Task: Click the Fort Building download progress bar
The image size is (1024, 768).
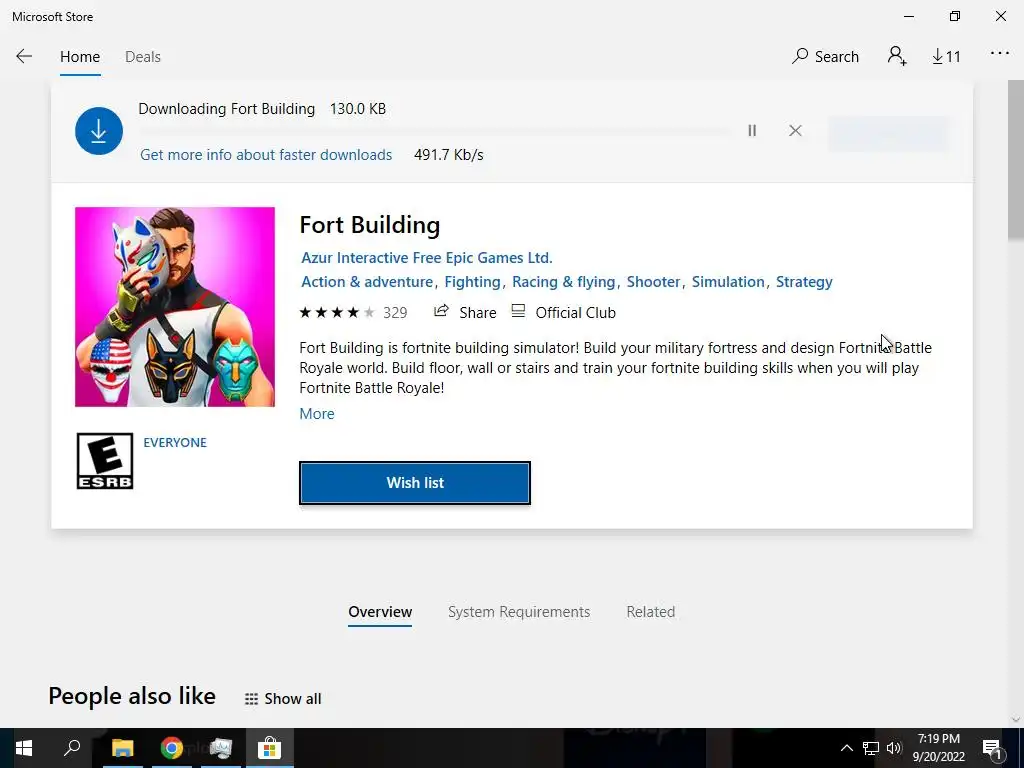Action: (x=435, y=131)
